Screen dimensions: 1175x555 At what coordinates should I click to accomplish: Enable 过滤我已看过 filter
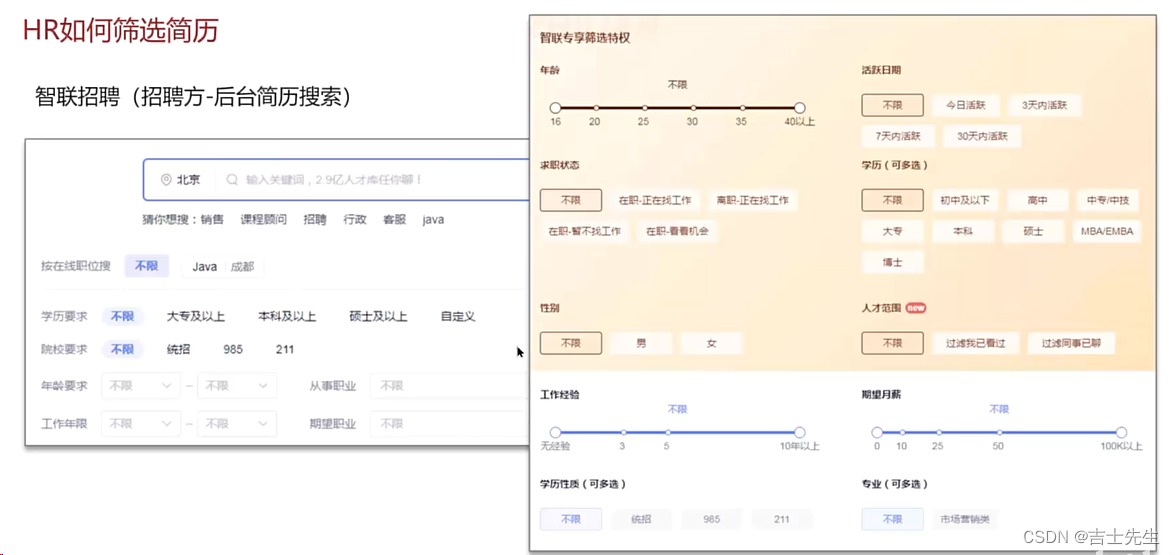point(976,343)
